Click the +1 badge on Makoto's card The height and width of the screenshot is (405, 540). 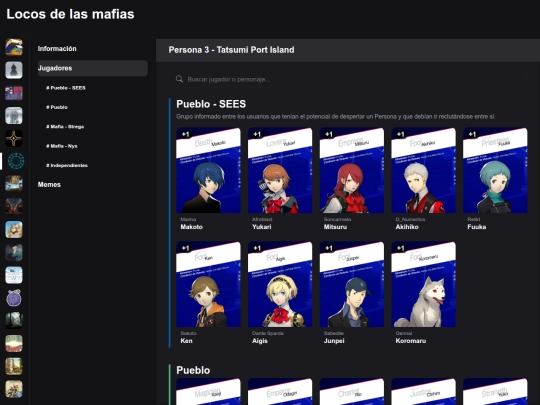pos(186,134)
